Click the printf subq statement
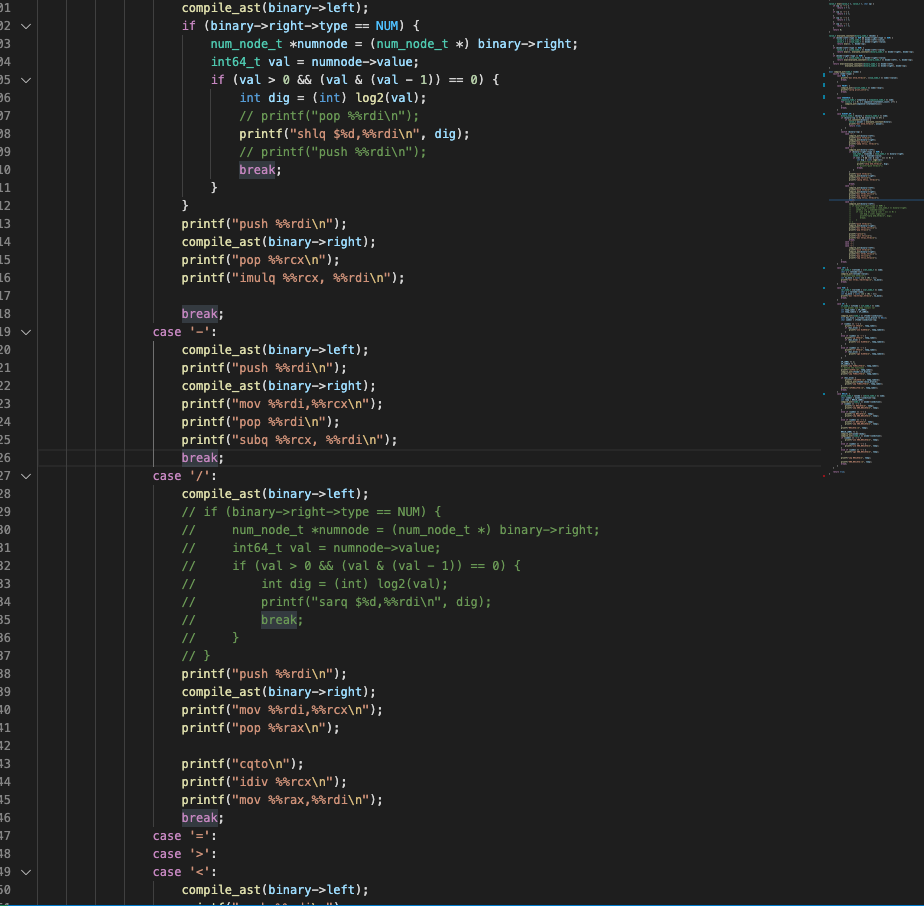 click(288, 440)
